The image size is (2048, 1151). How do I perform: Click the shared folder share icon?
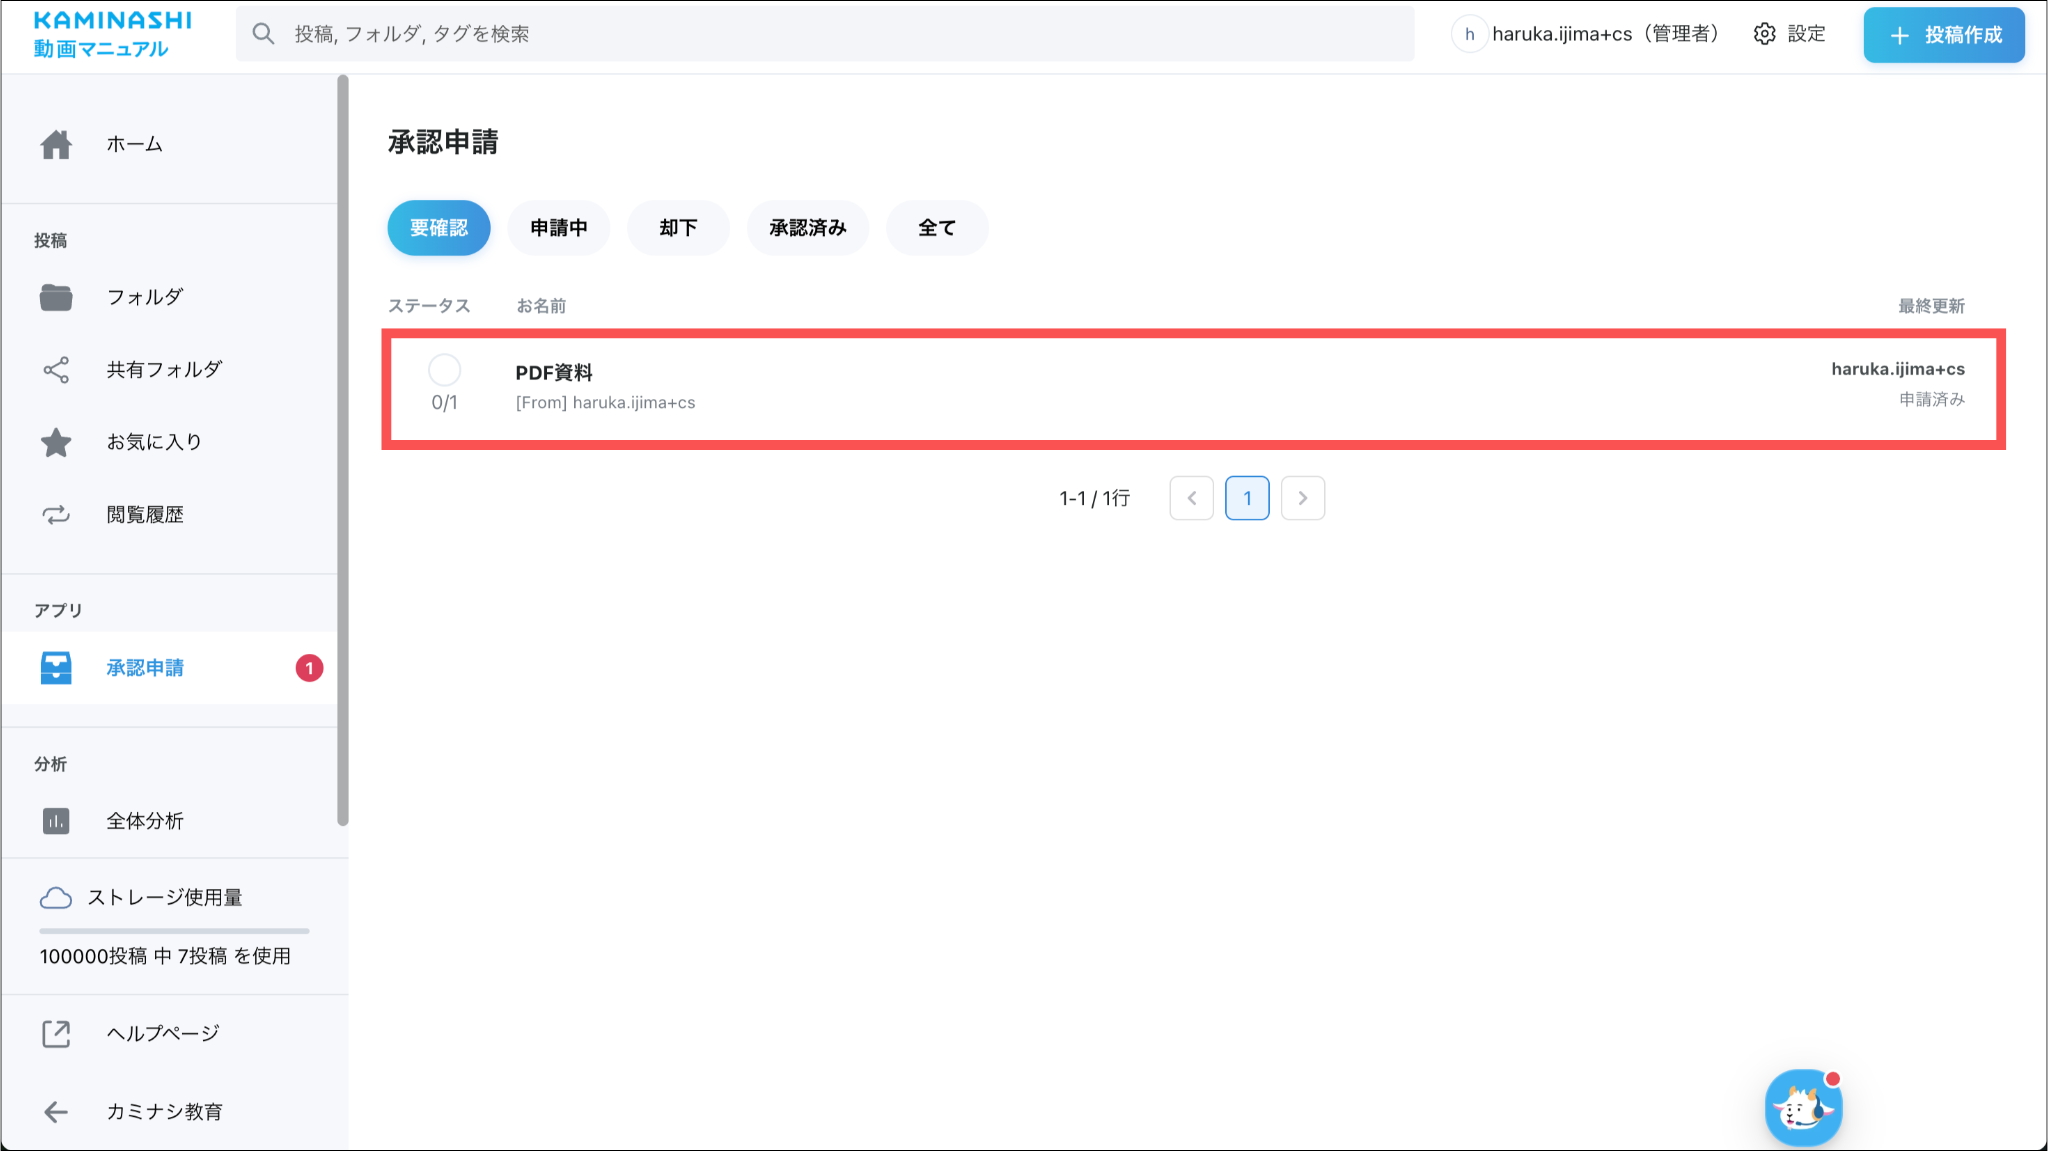click(56, 370)
